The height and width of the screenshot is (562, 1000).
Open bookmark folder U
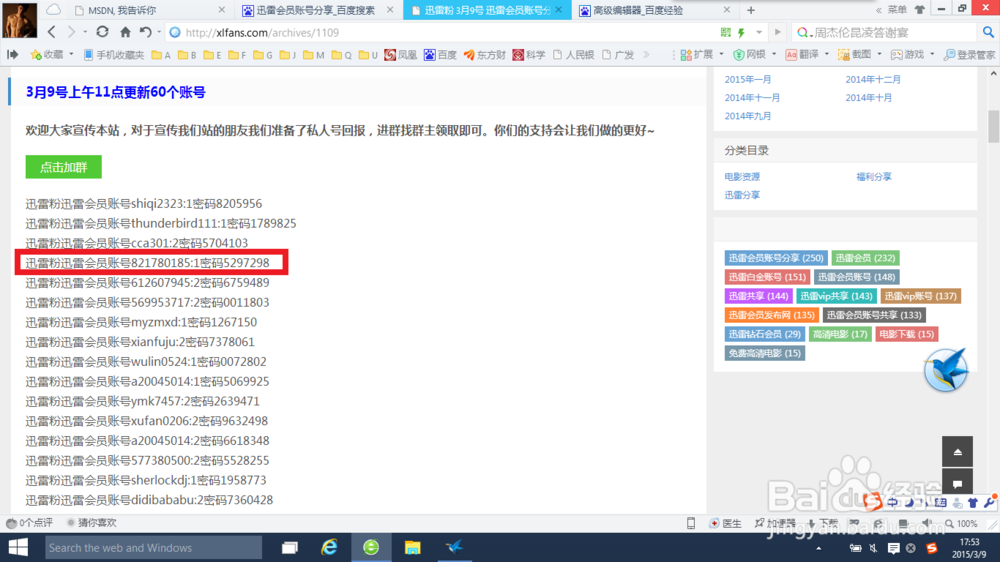368,55
